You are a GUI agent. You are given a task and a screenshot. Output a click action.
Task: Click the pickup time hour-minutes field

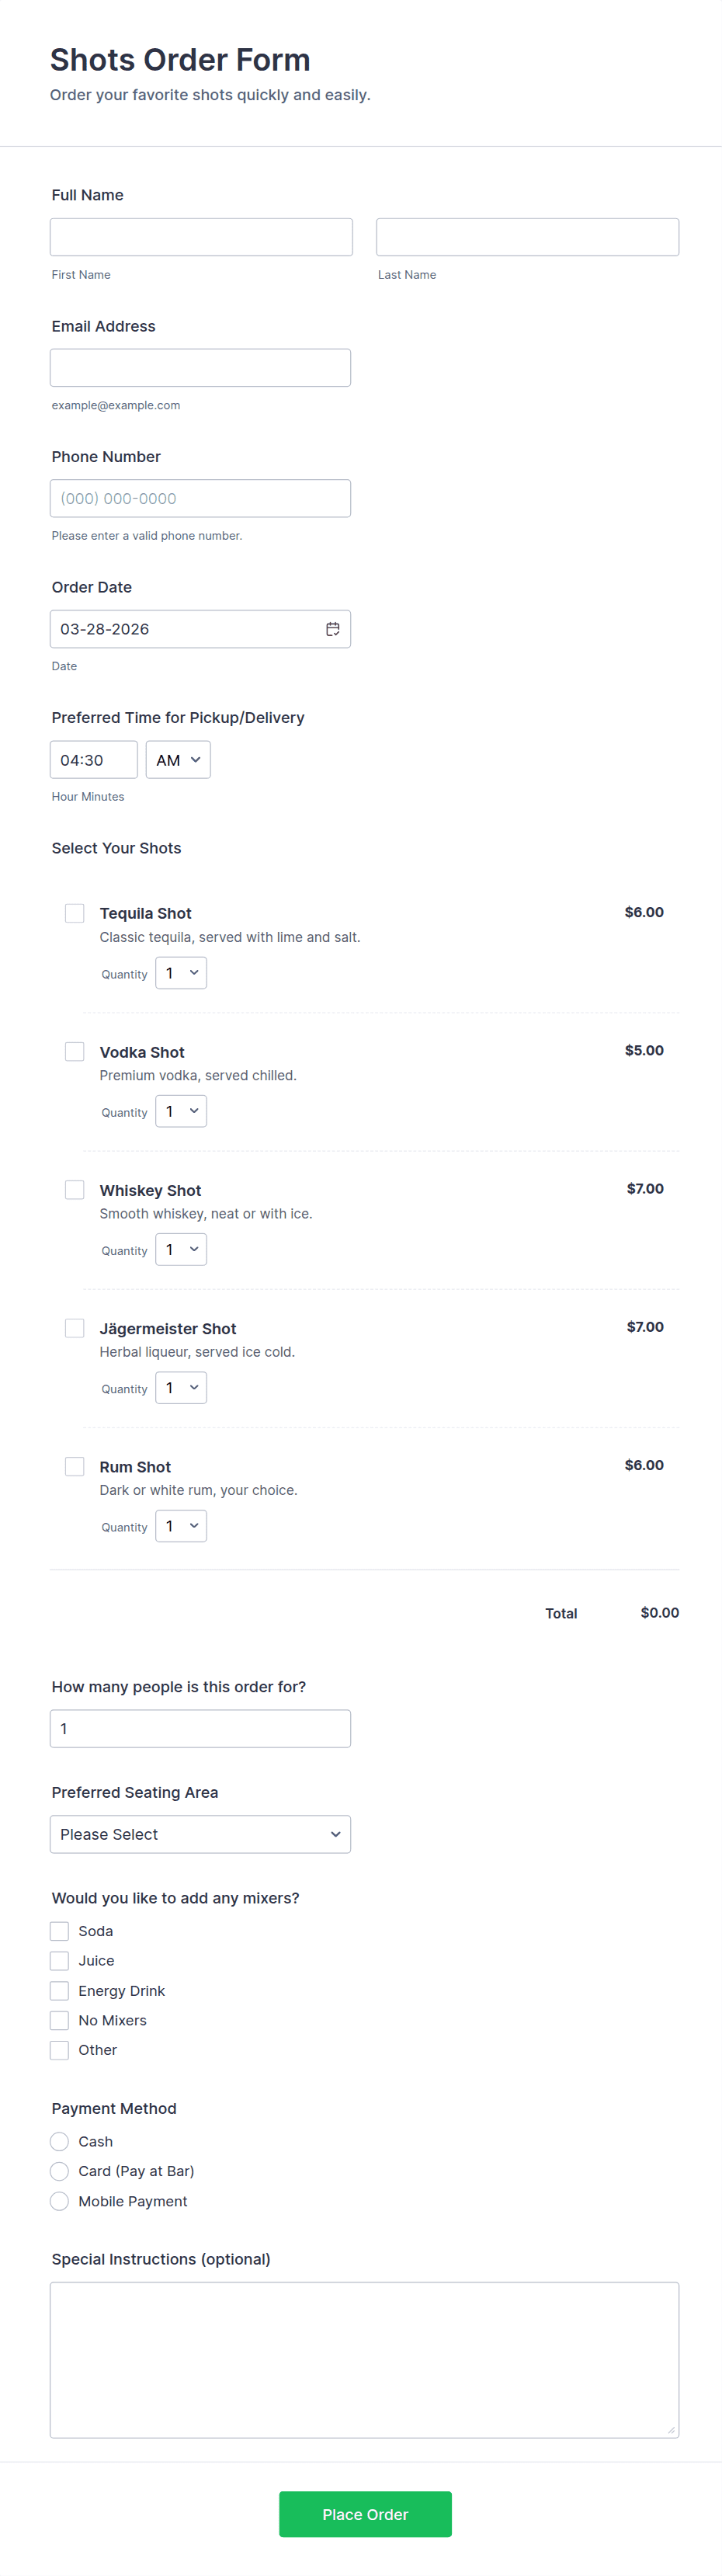click(x=93, y=760)
